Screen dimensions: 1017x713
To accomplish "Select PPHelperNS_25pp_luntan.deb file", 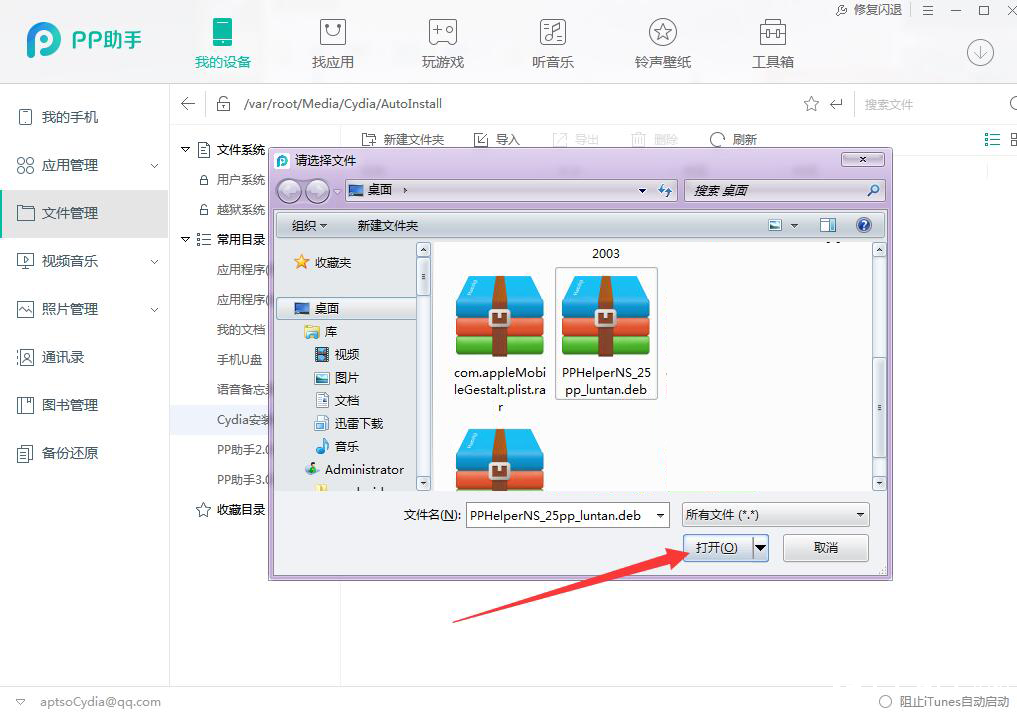I will tap(606, 334).
